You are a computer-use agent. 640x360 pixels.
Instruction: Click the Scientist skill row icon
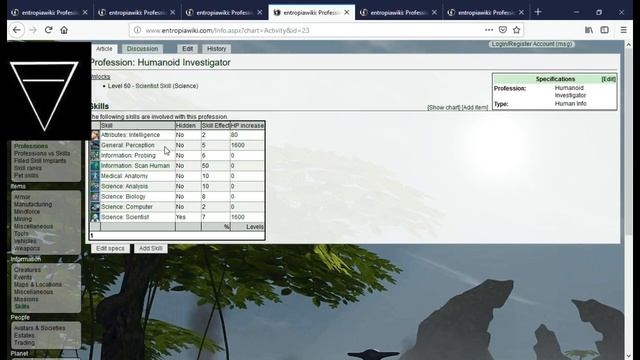click(x=95, y=217)
